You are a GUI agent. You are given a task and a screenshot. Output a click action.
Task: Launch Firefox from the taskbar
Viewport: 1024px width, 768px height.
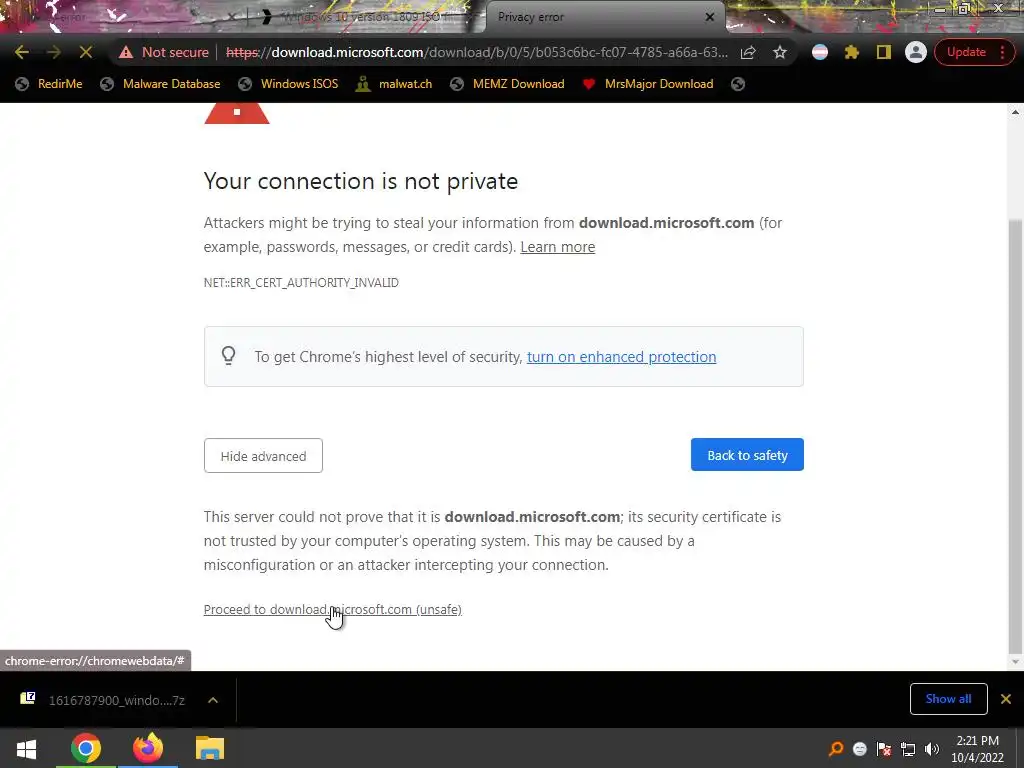pyautogui.click(x=148, y=748)
